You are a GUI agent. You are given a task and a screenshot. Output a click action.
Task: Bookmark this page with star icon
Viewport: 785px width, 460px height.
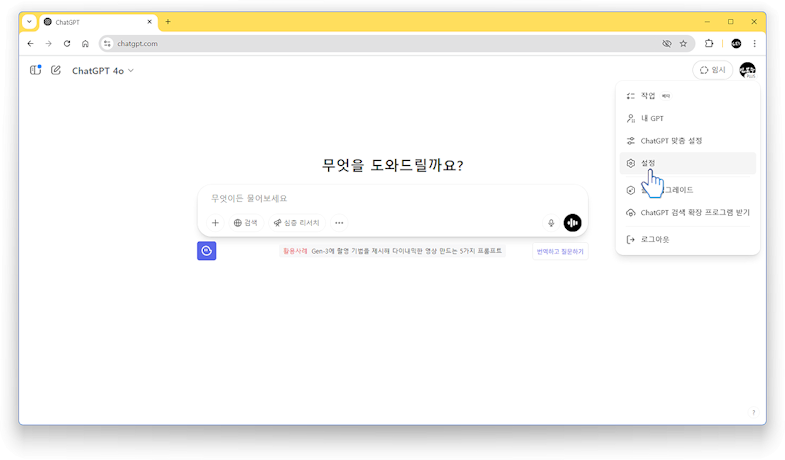pos(683,44)
